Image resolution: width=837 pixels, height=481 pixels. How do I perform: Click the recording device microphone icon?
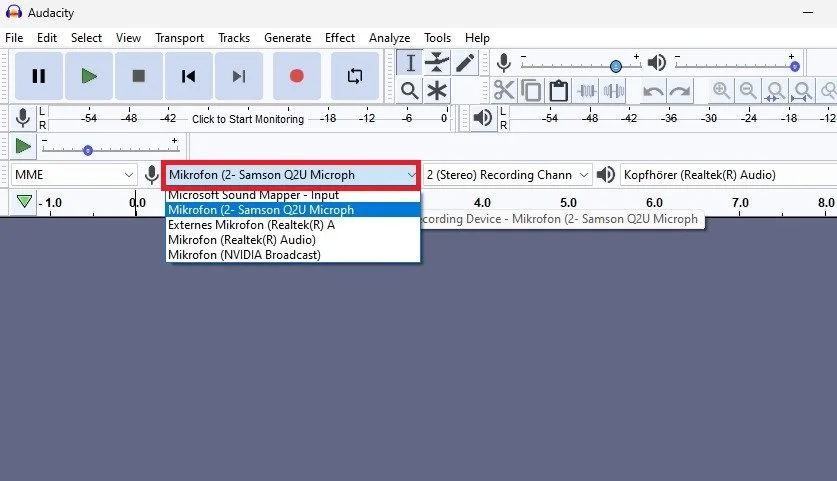[x=152, y=175]
